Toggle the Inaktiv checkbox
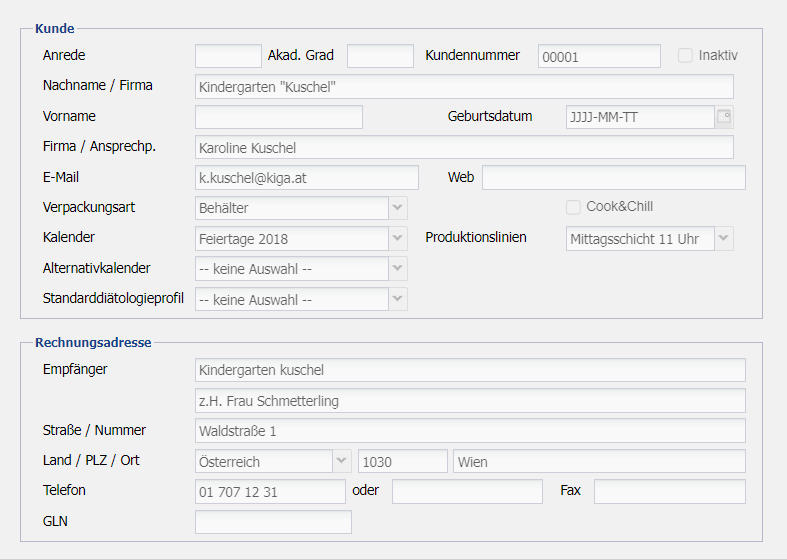787x560 pixels. tap(685, 56)
